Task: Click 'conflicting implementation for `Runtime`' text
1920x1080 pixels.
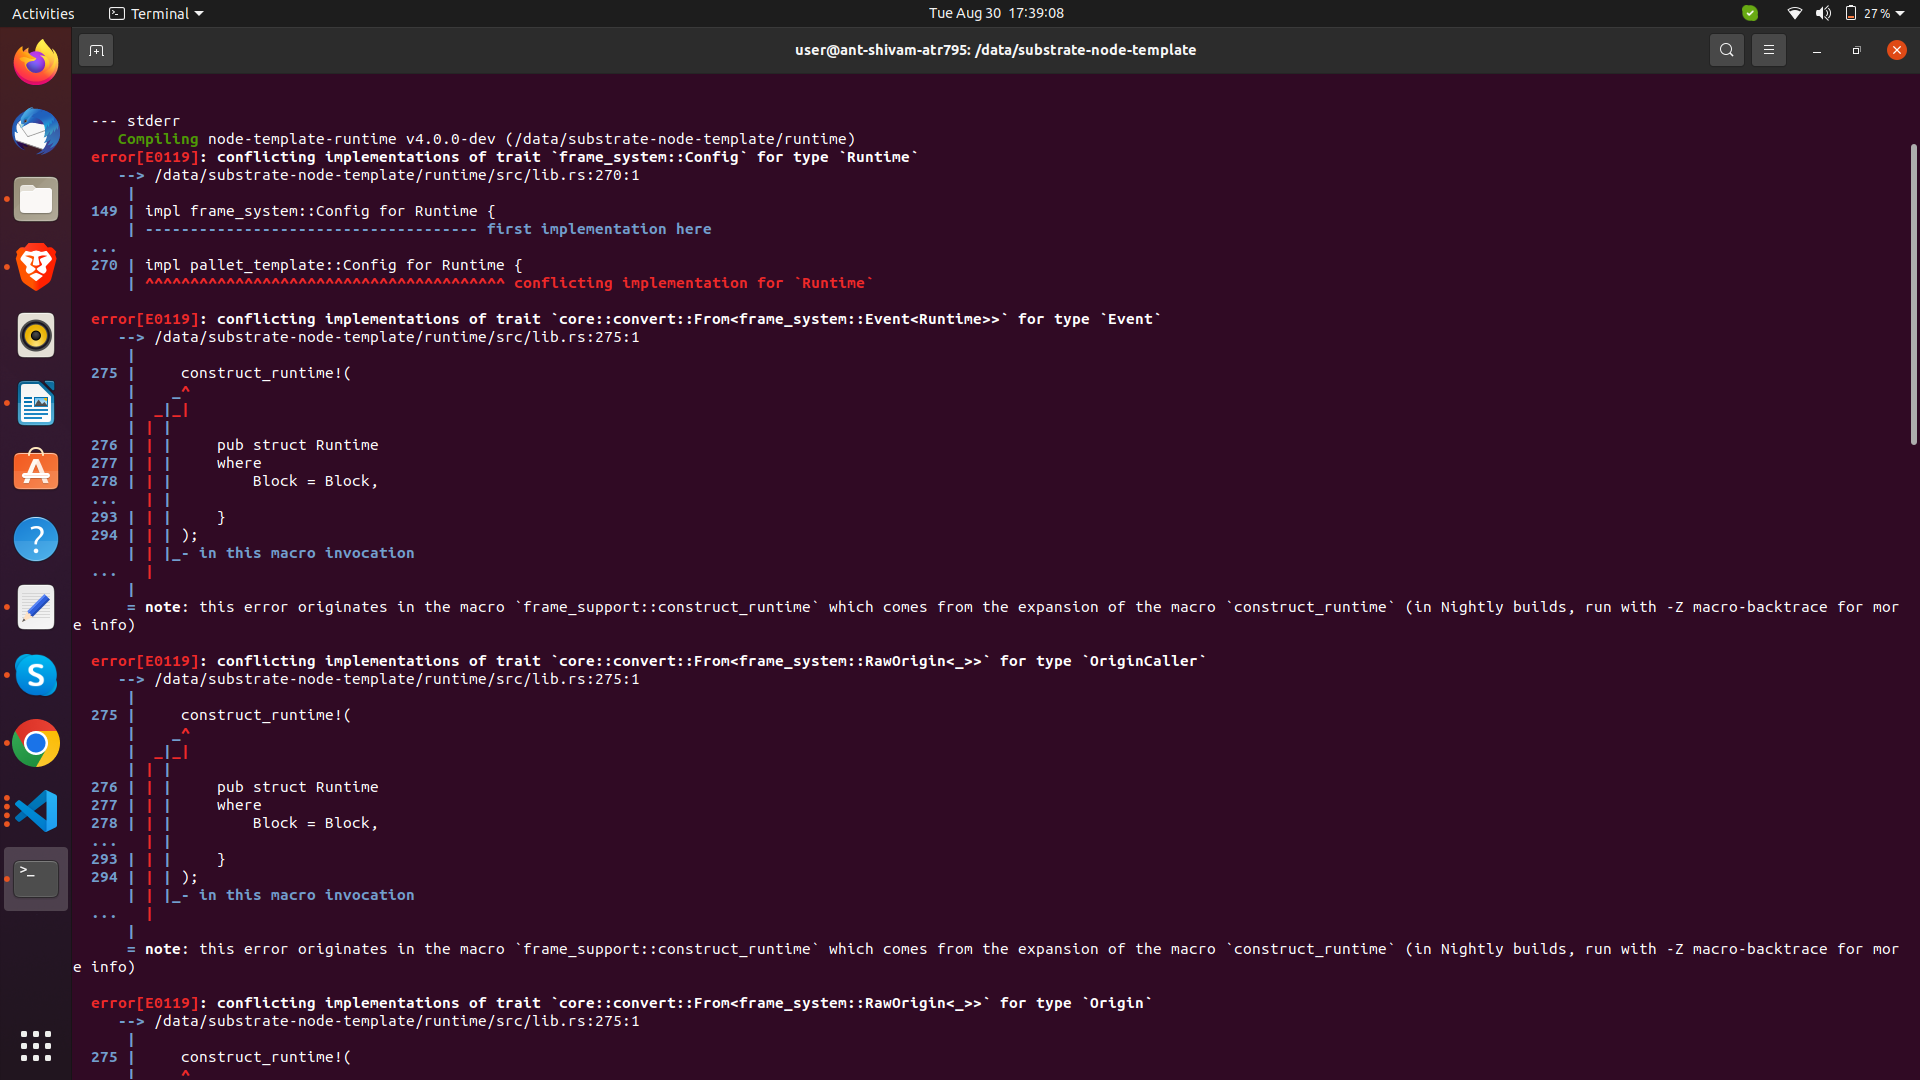Action: point(693,283)
